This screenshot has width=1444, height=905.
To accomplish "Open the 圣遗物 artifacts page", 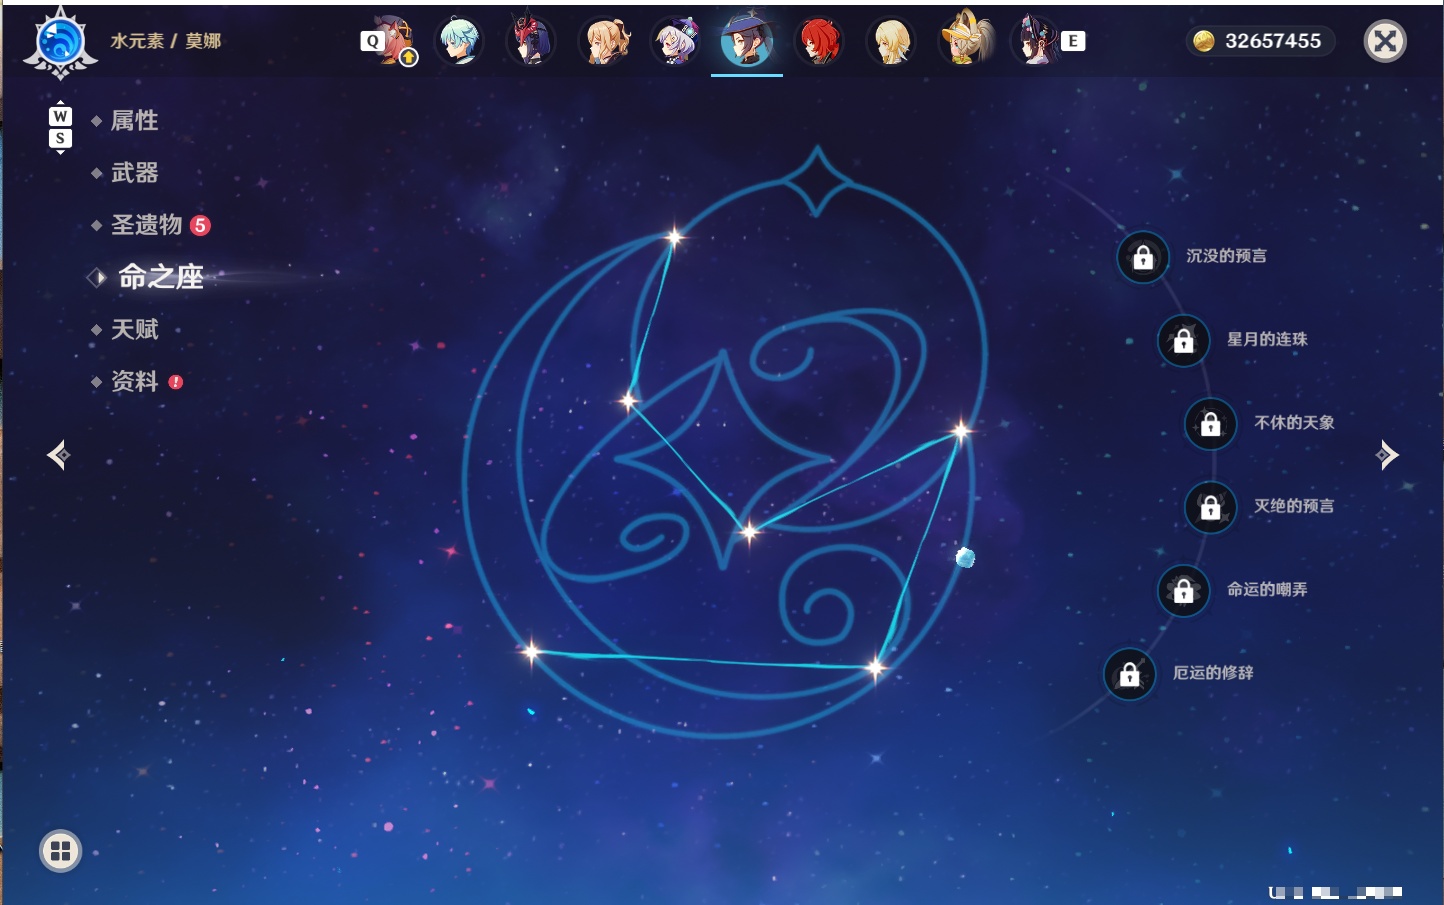I will point(146,225).
